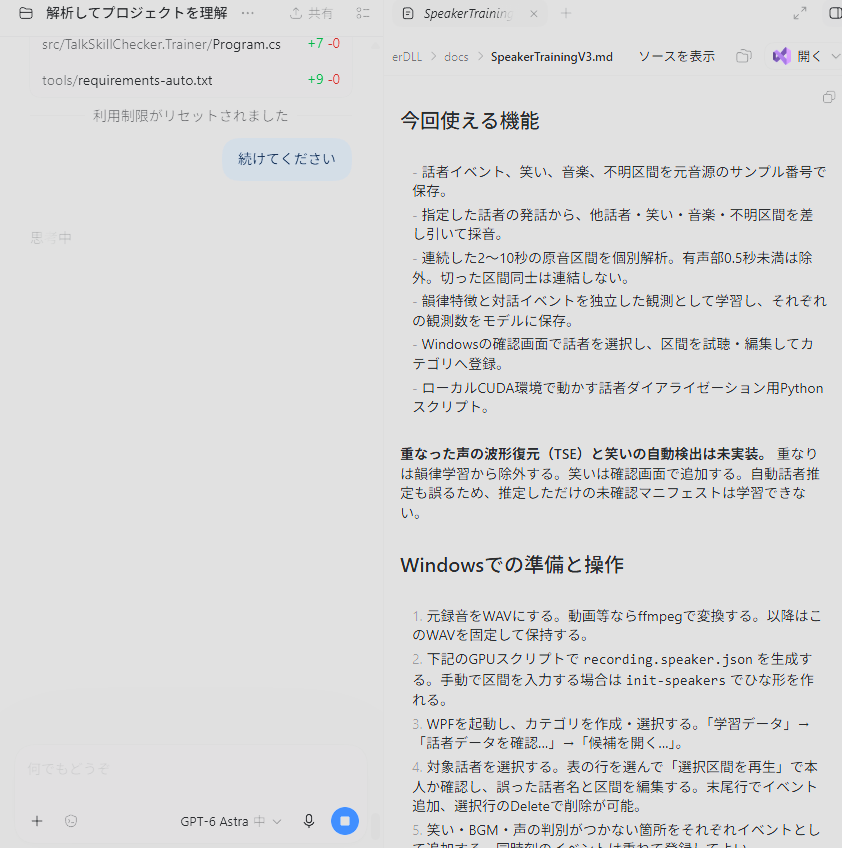
Task: Open the emoji face icon in composer
Action: (x=71, y=821)
